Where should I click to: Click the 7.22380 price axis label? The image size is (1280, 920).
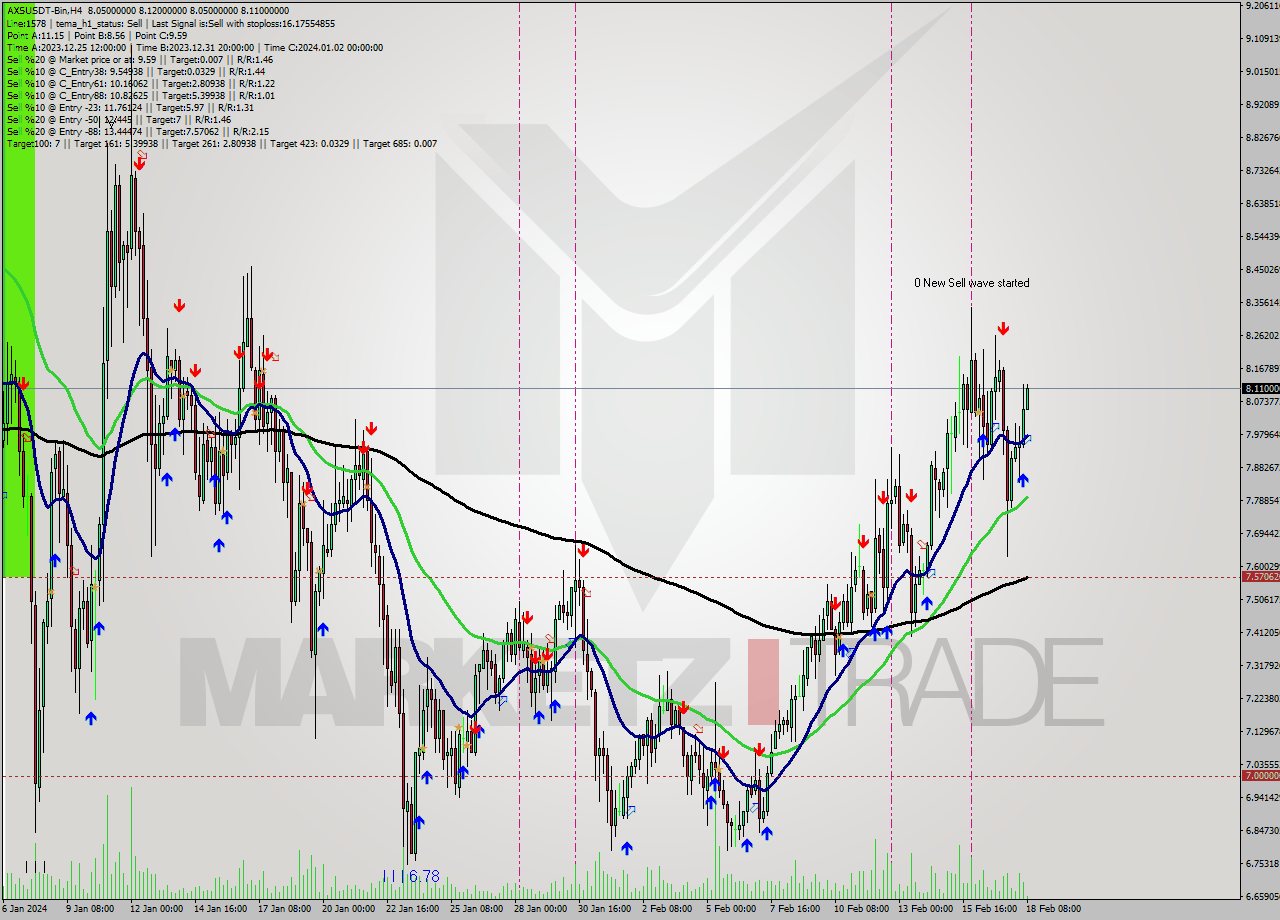[1261, 698]
